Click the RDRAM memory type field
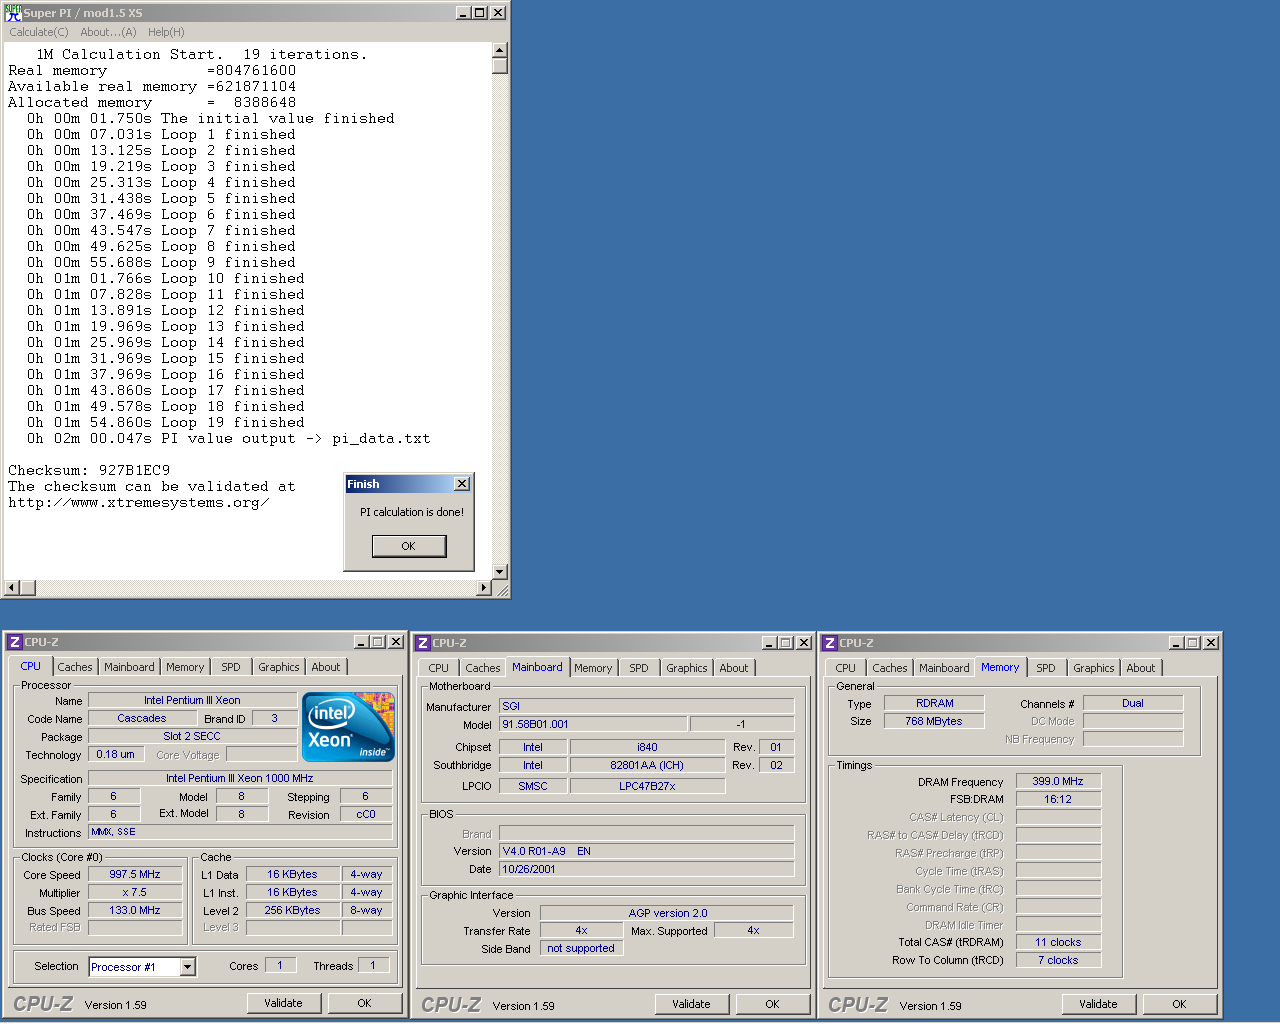1280x1024 pixels. pyautogui.click(x=935, y=703)
